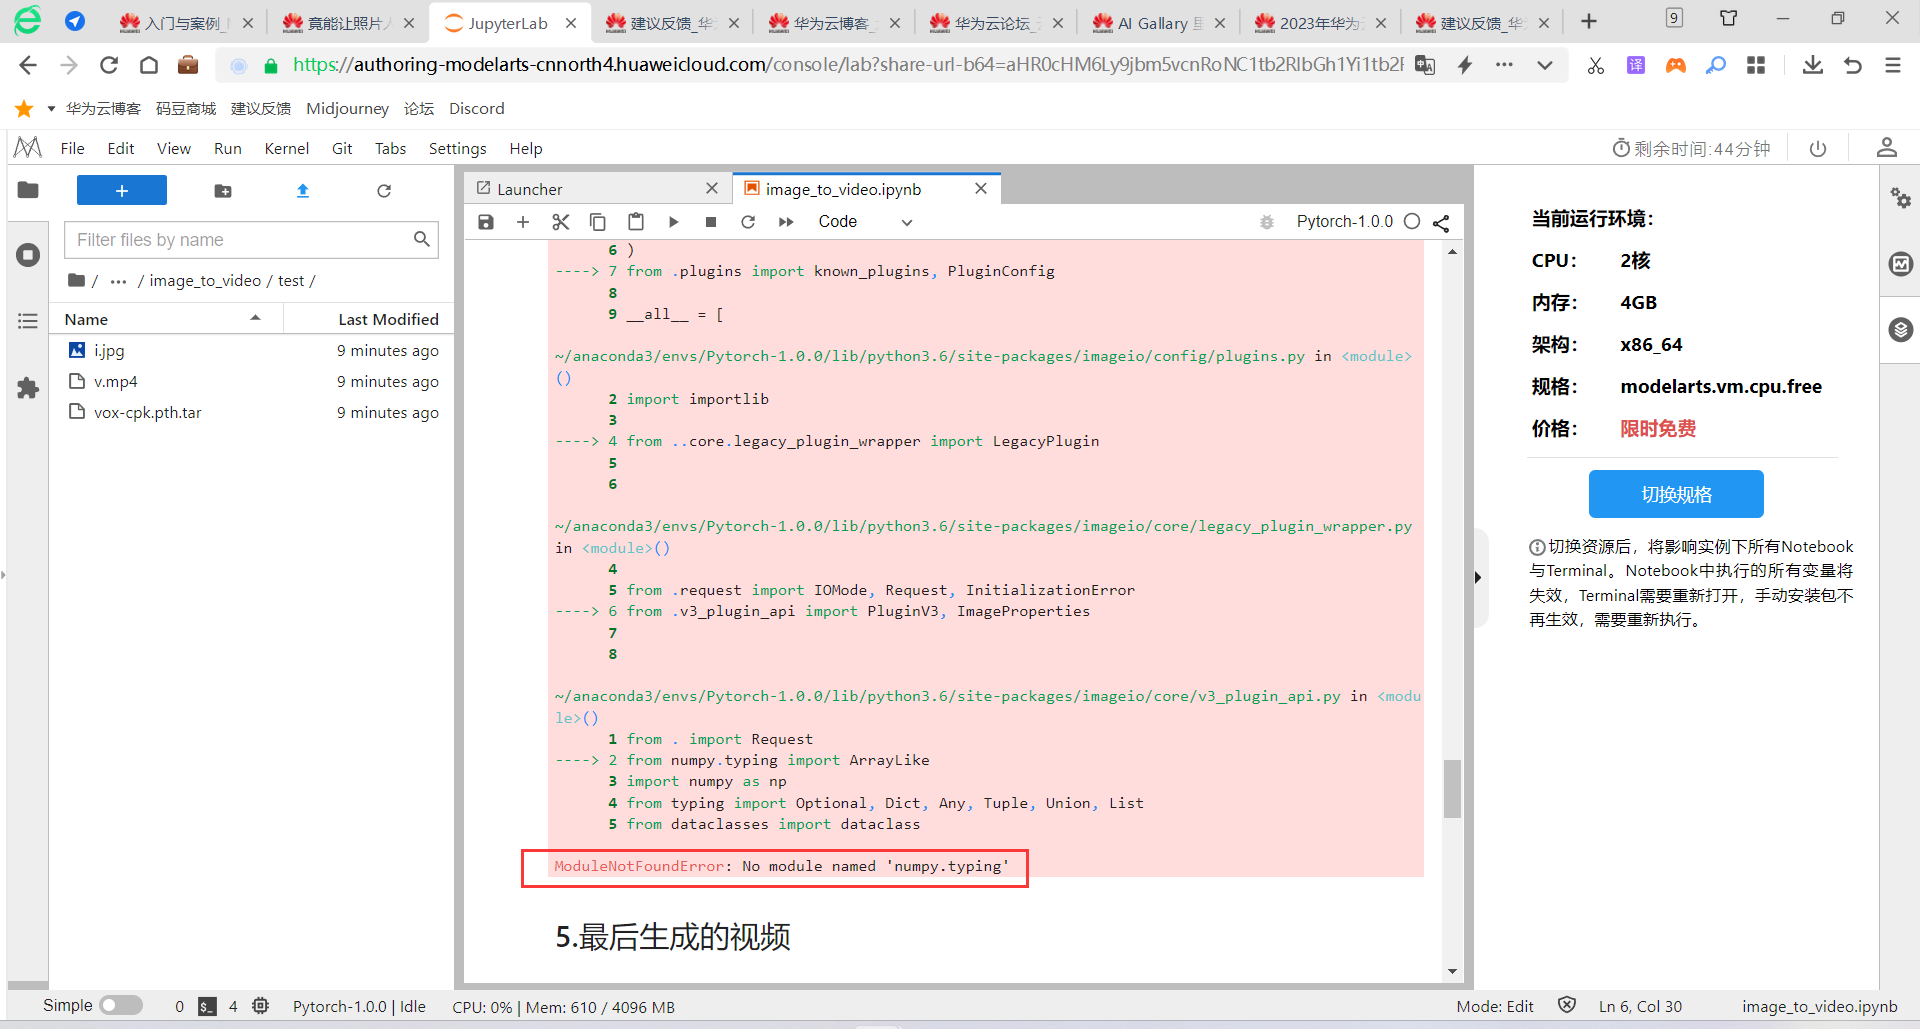Viewport: 1920px width, 1029px height.
Task: Click the terminal count icon in status bar
Action: tap(207, 1006)
